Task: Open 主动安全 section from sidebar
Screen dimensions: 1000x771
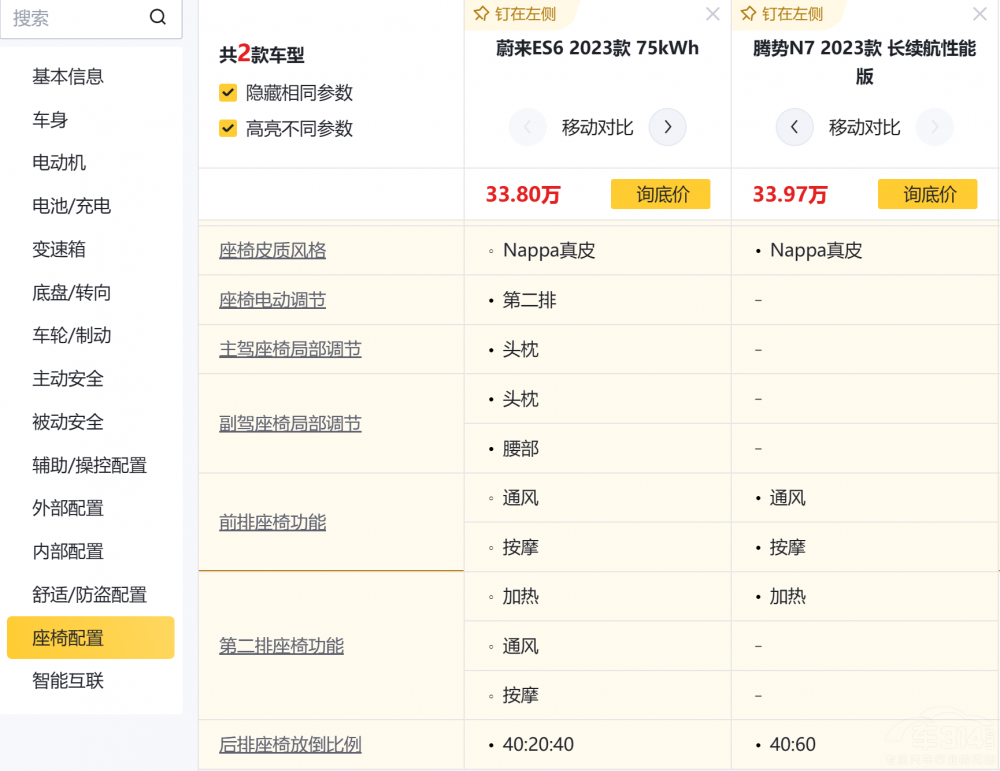Action: (x=68, y=379)
